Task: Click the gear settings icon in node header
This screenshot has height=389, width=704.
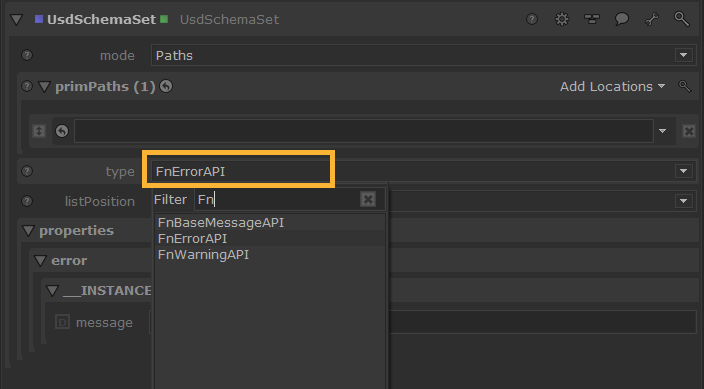Action: (562, 19)
